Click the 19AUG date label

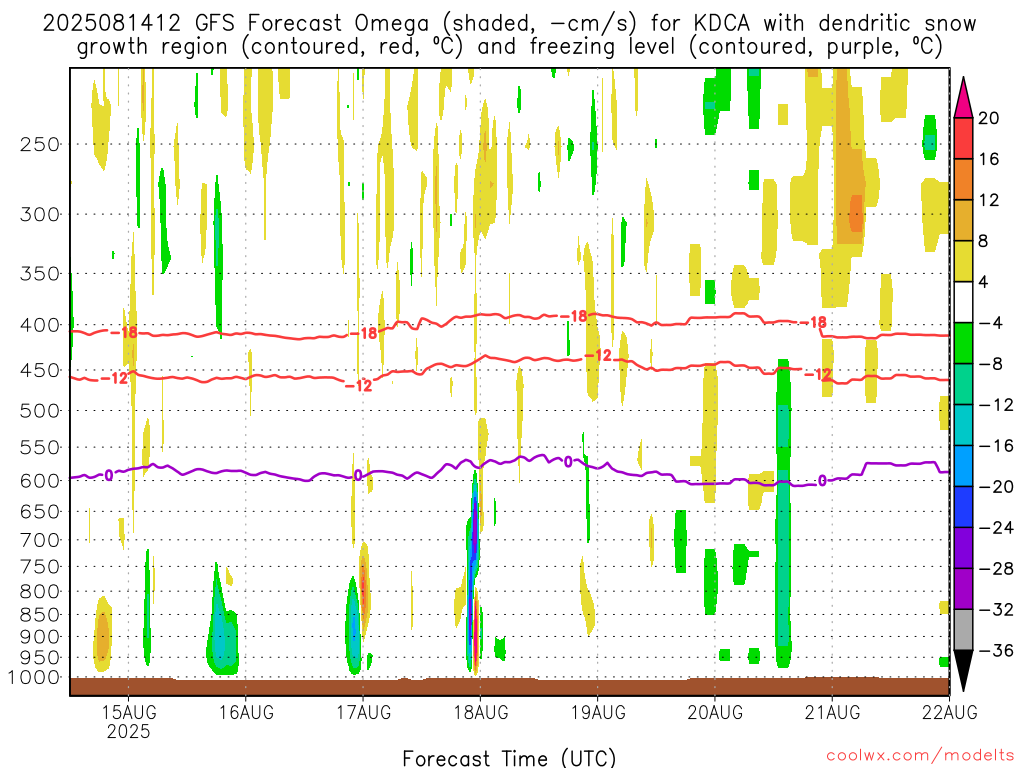coord(598,712)
